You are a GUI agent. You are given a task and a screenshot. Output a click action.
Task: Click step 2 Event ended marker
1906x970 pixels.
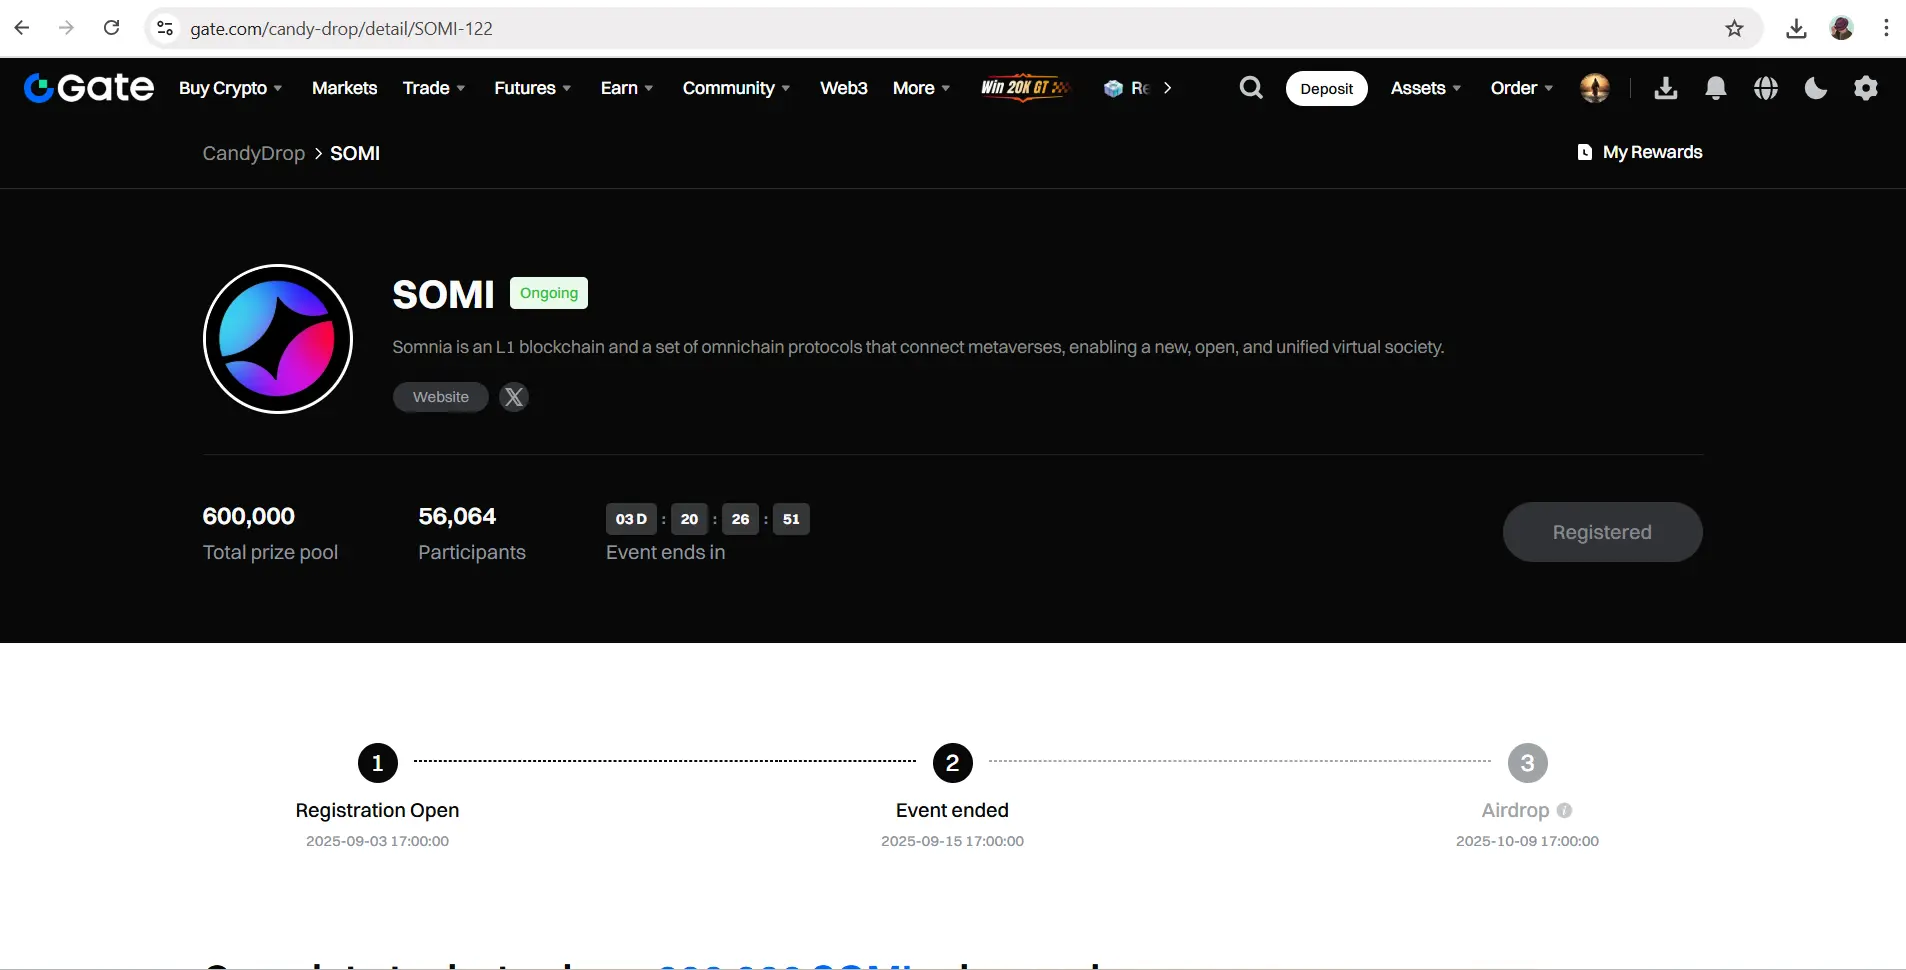[953, 763]
